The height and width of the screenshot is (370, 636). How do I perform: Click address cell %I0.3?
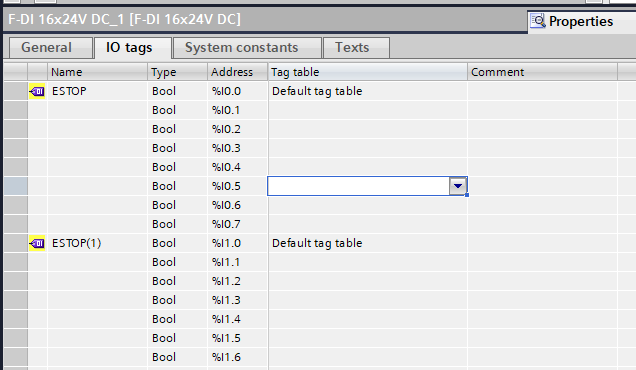coord(238,148)
